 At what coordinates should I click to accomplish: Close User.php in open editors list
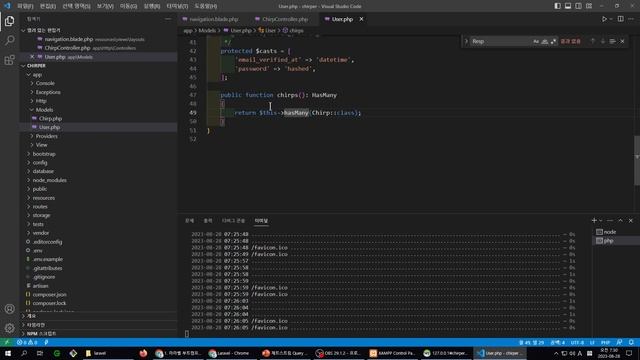coord(32,57)
